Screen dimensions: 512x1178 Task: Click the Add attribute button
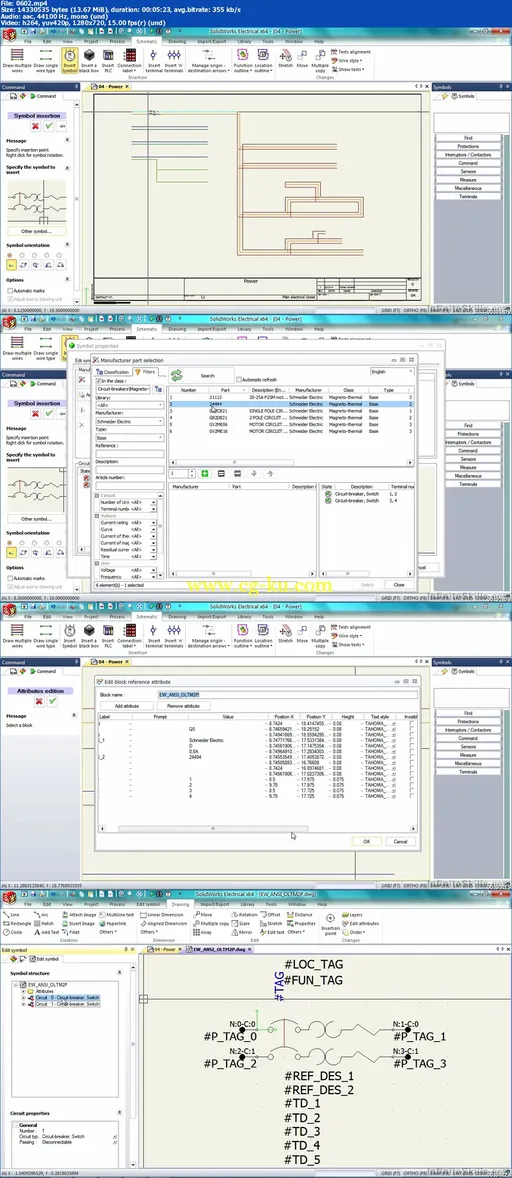coord(127,706)
